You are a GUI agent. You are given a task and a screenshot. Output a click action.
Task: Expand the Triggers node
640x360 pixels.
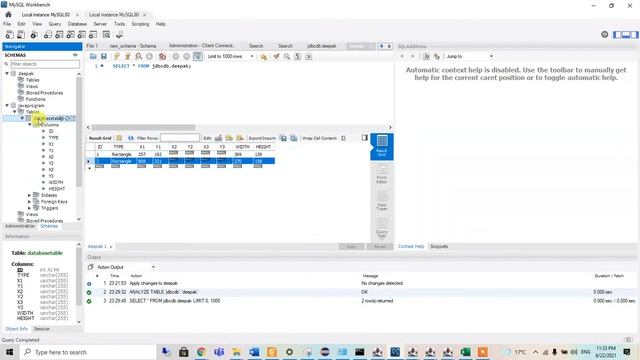pos(29,208)
